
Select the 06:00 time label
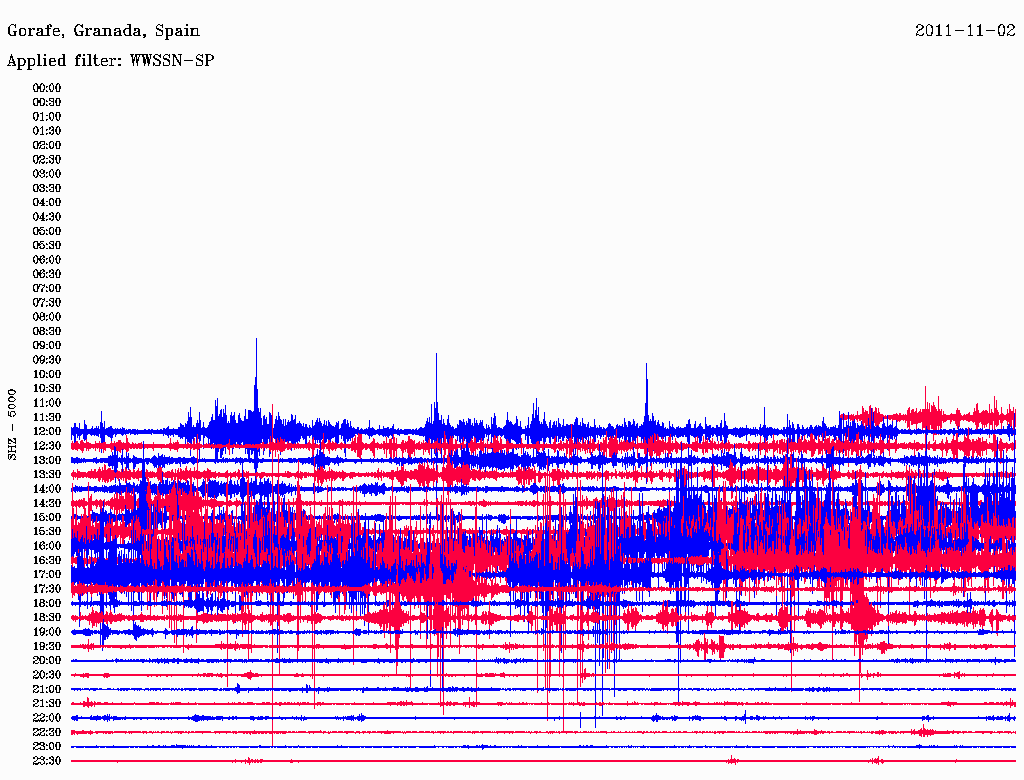pyautogui.click(x=47, y=260)
